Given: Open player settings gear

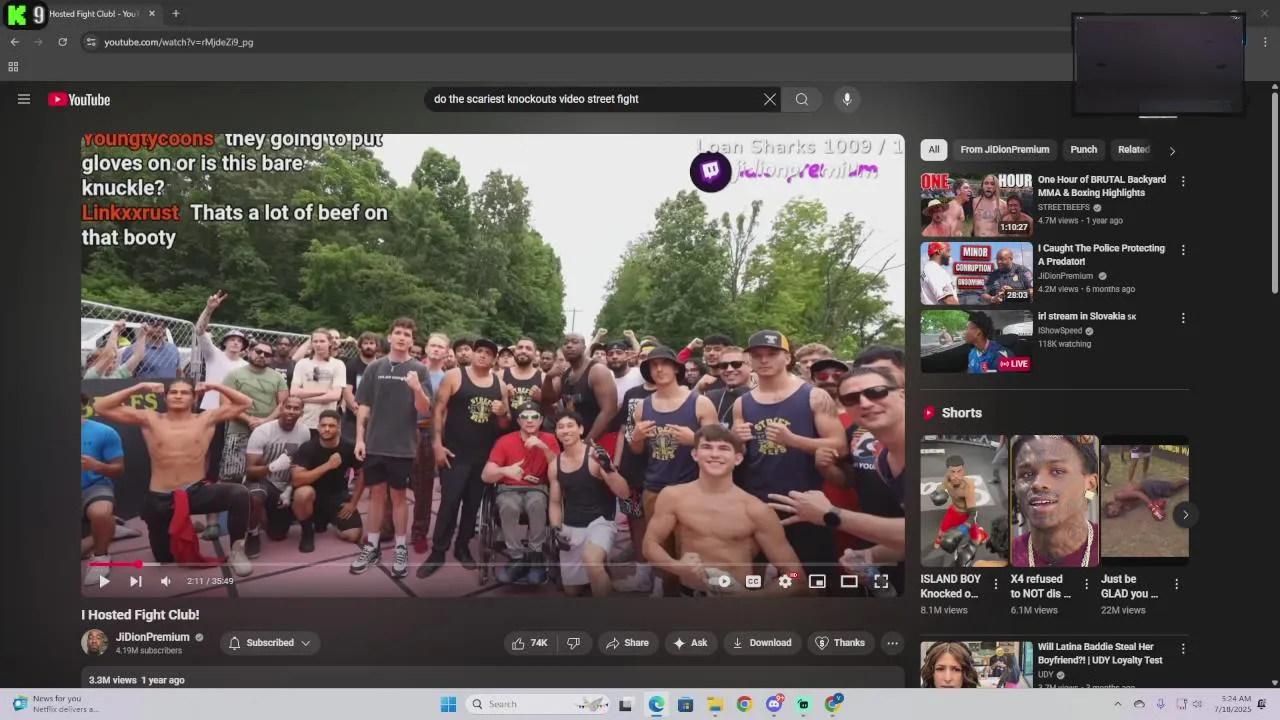Looking at the screenshot, I should (786, 581).
